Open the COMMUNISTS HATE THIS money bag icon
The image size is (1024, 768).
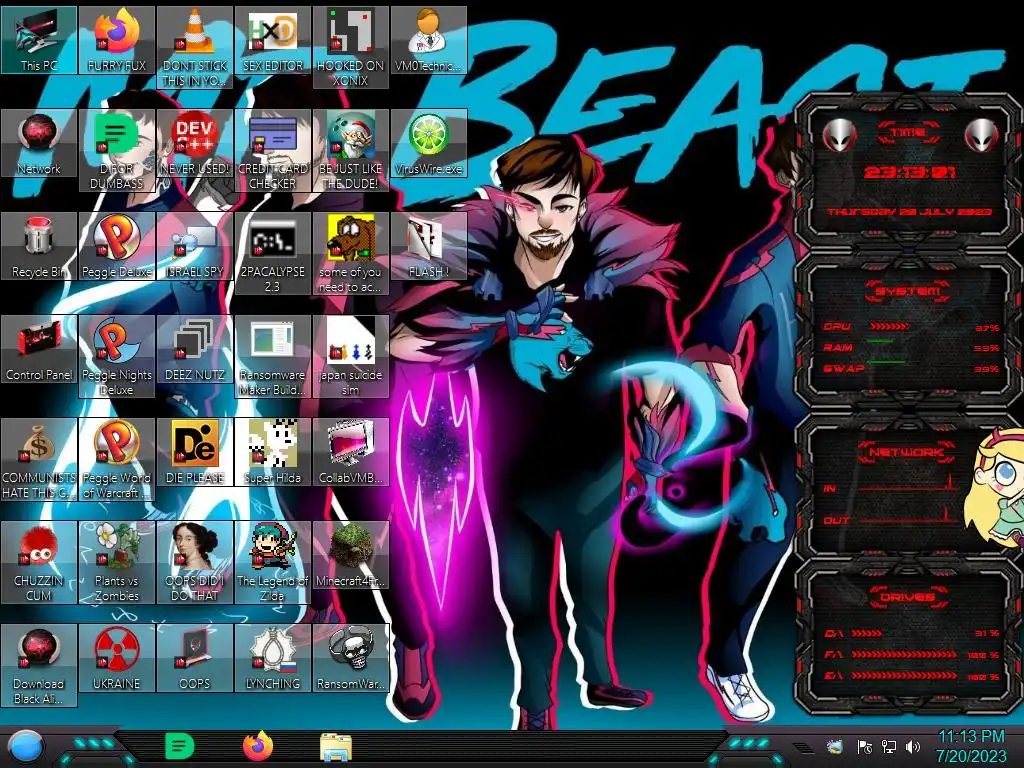coord(39,460)
